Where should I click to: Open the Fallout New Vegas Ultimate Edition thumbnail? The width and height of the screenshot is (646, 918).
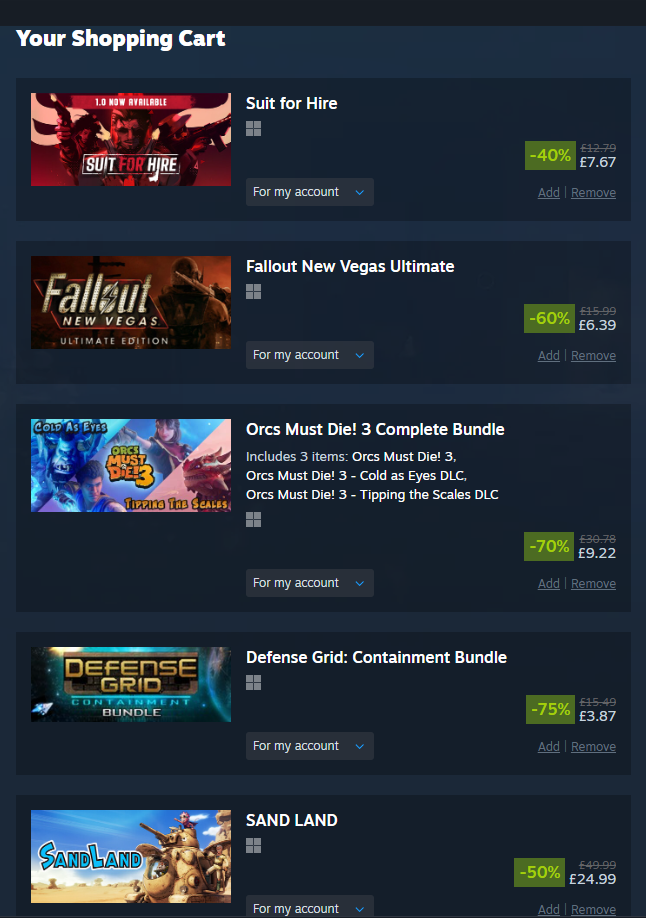point(131,302)
